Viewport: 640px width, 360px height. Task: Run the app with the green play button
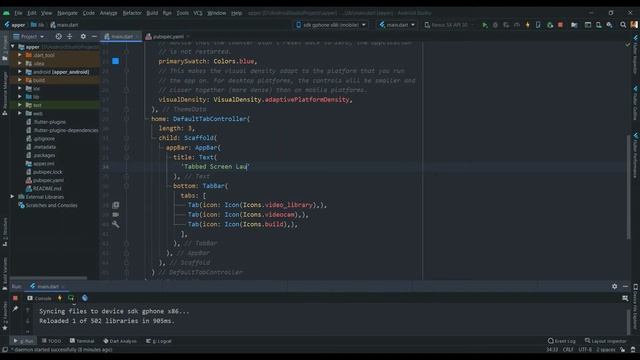[484, 25]
